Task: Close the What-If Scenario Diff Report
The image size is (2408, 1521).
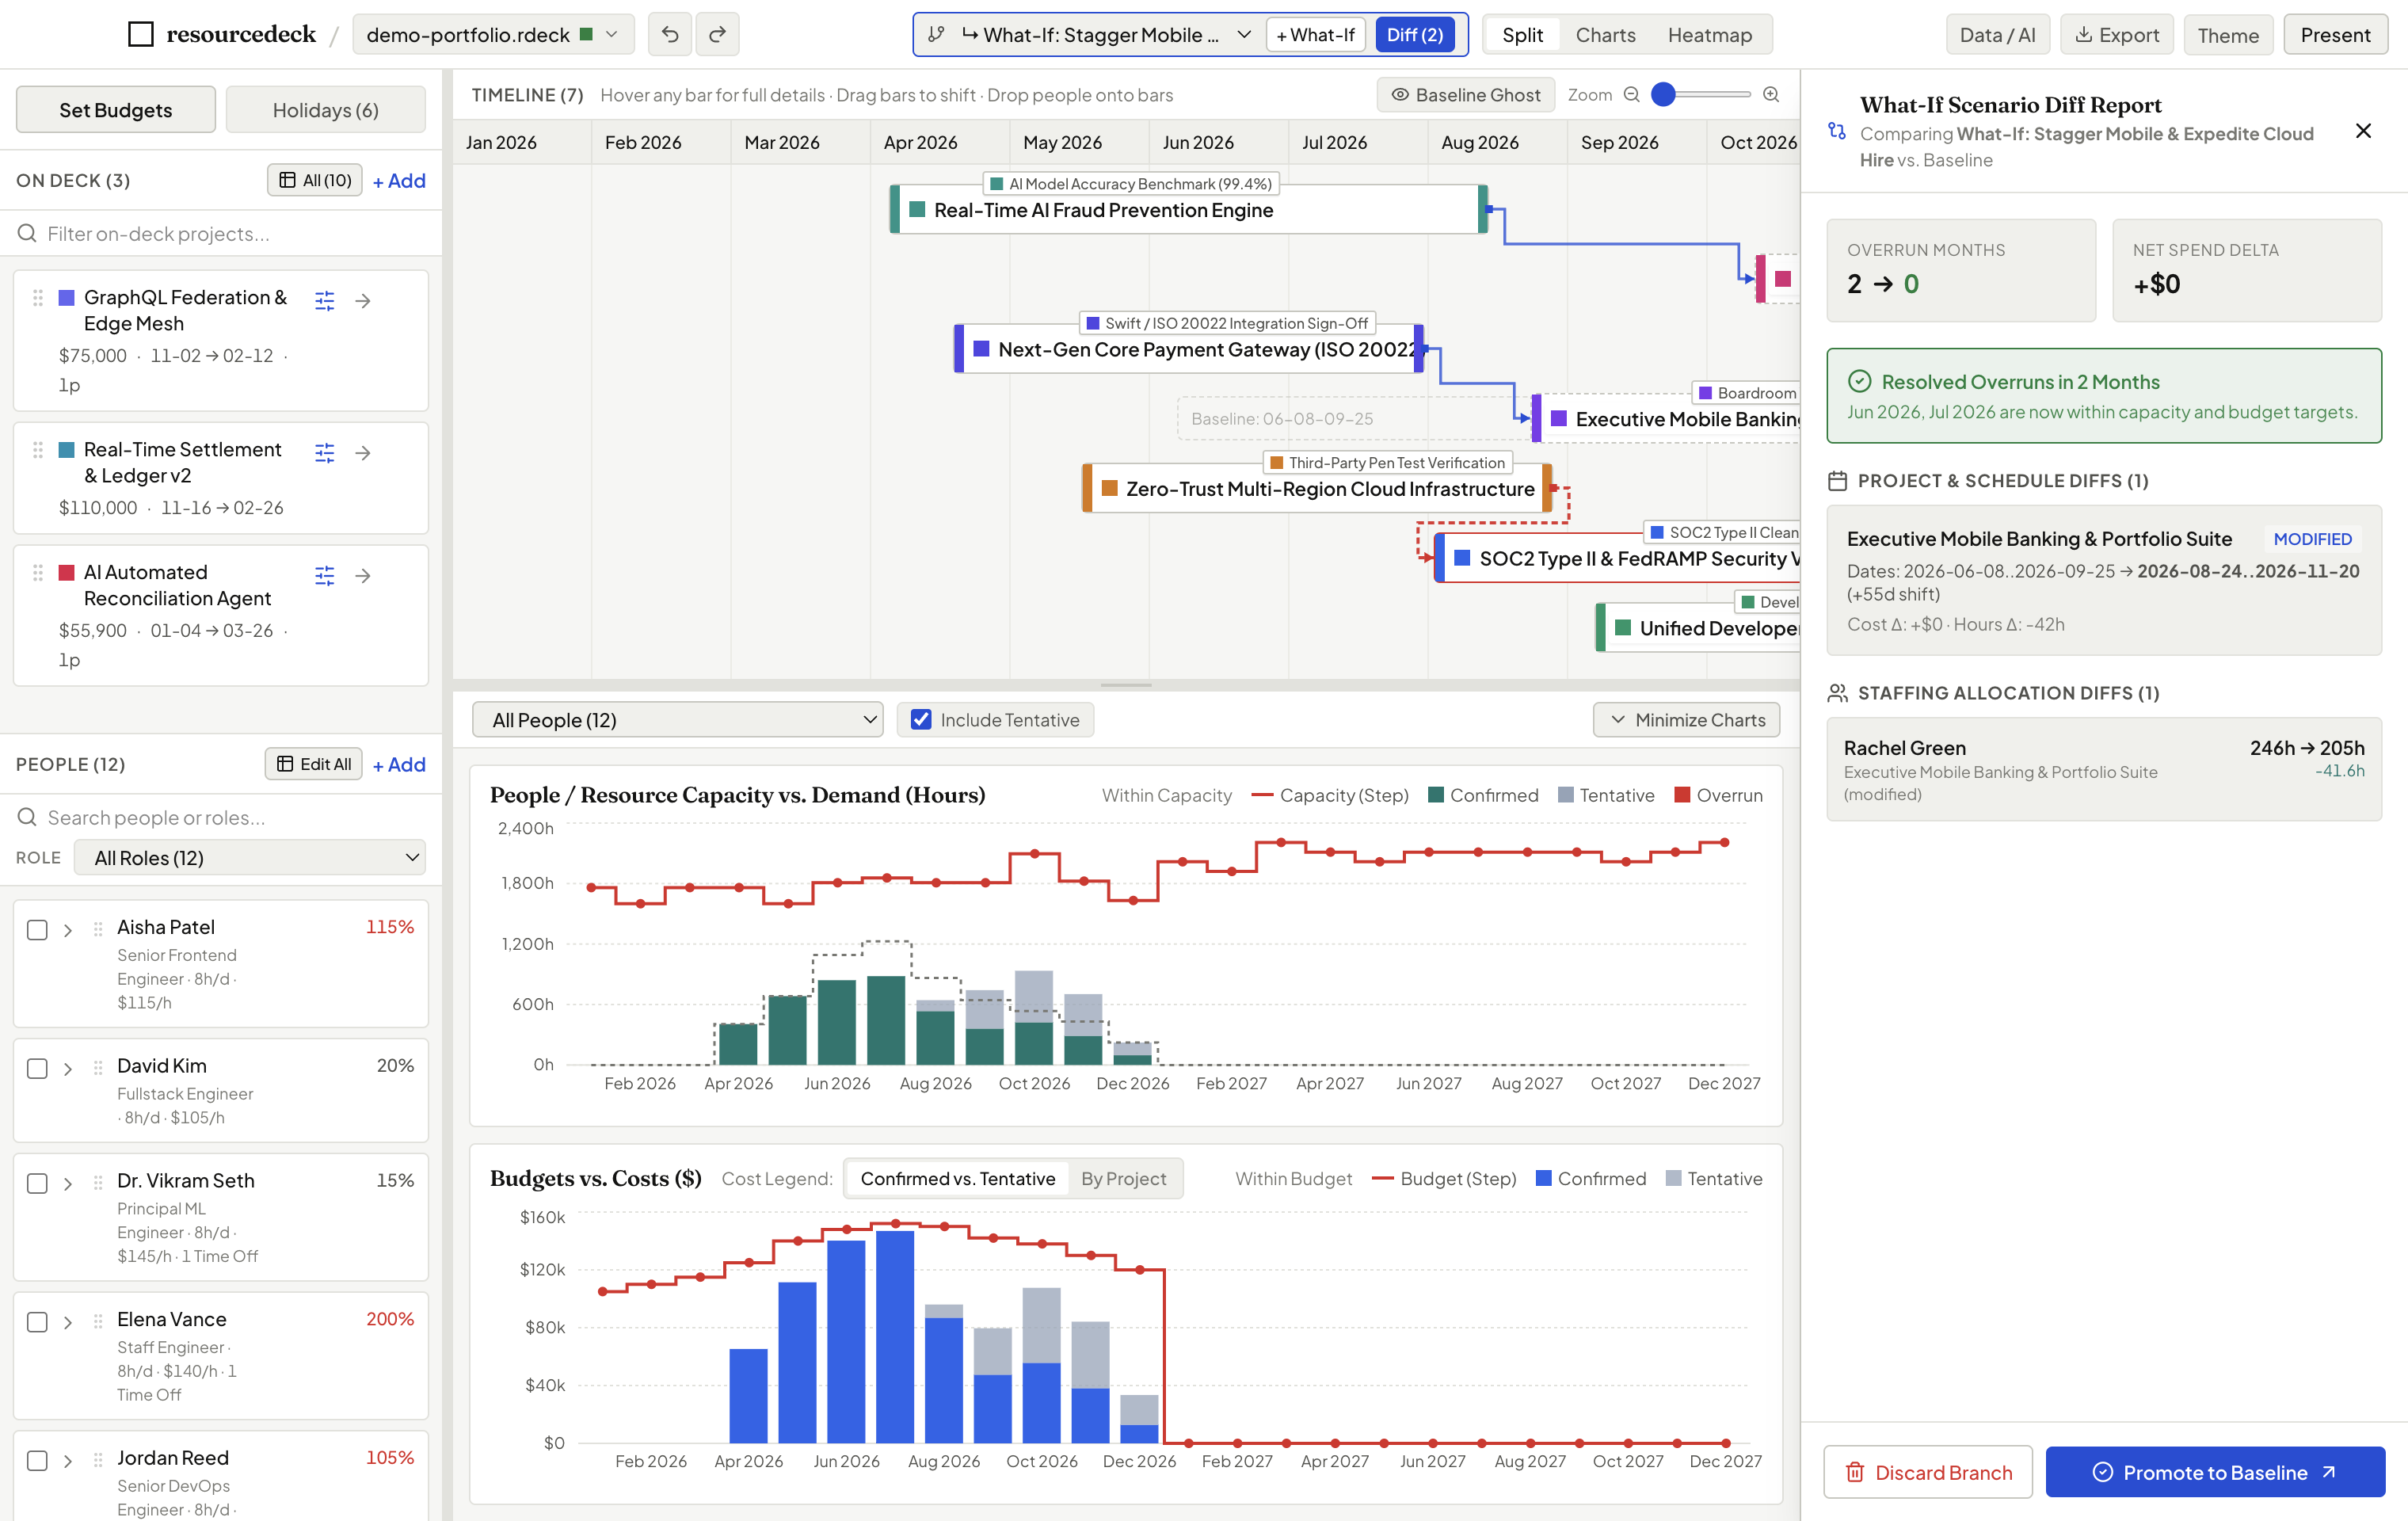Action: pyautogui.click(x=2363, y=131)
